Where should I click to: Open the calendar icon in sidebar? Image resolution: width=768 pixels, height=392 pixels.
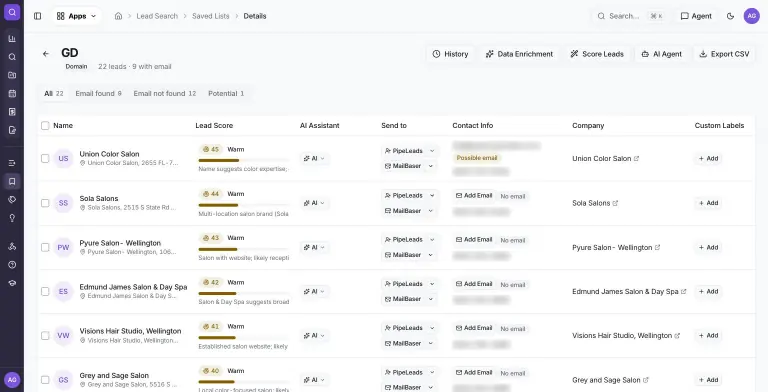pos(12,94)
